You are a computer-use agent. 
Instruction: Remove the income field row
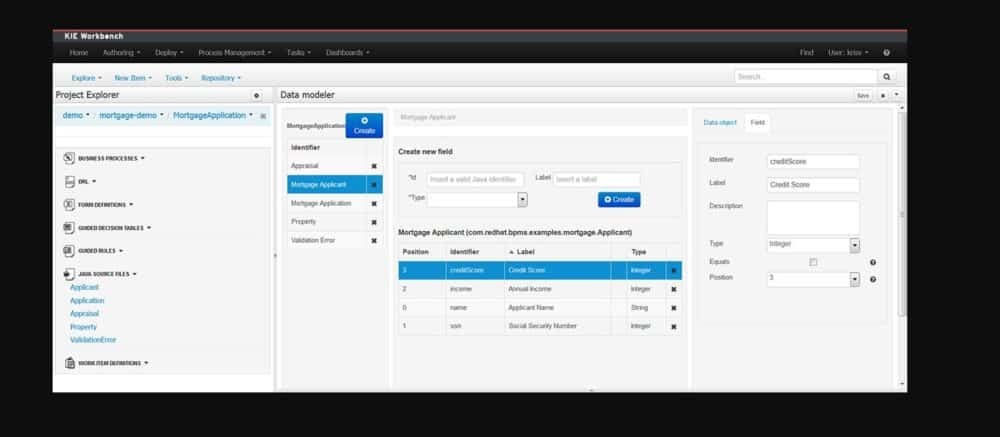tap(673, 289)
